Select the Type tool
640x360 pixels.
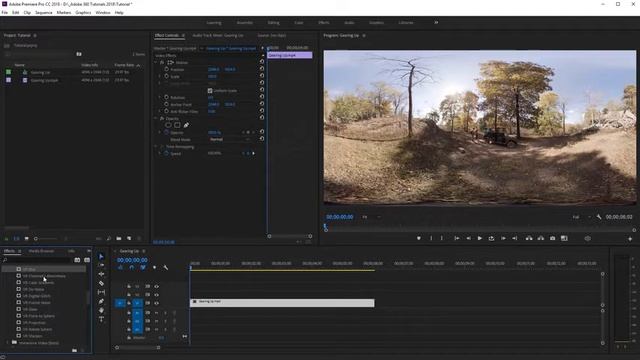click(x=101, y=319)
